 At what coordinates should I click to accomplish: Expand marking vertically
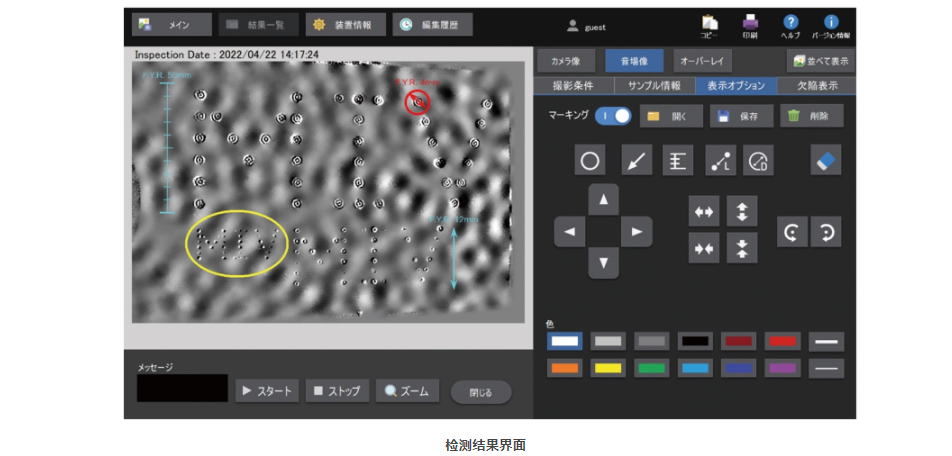pyautogui.click(x=742, y=211)
